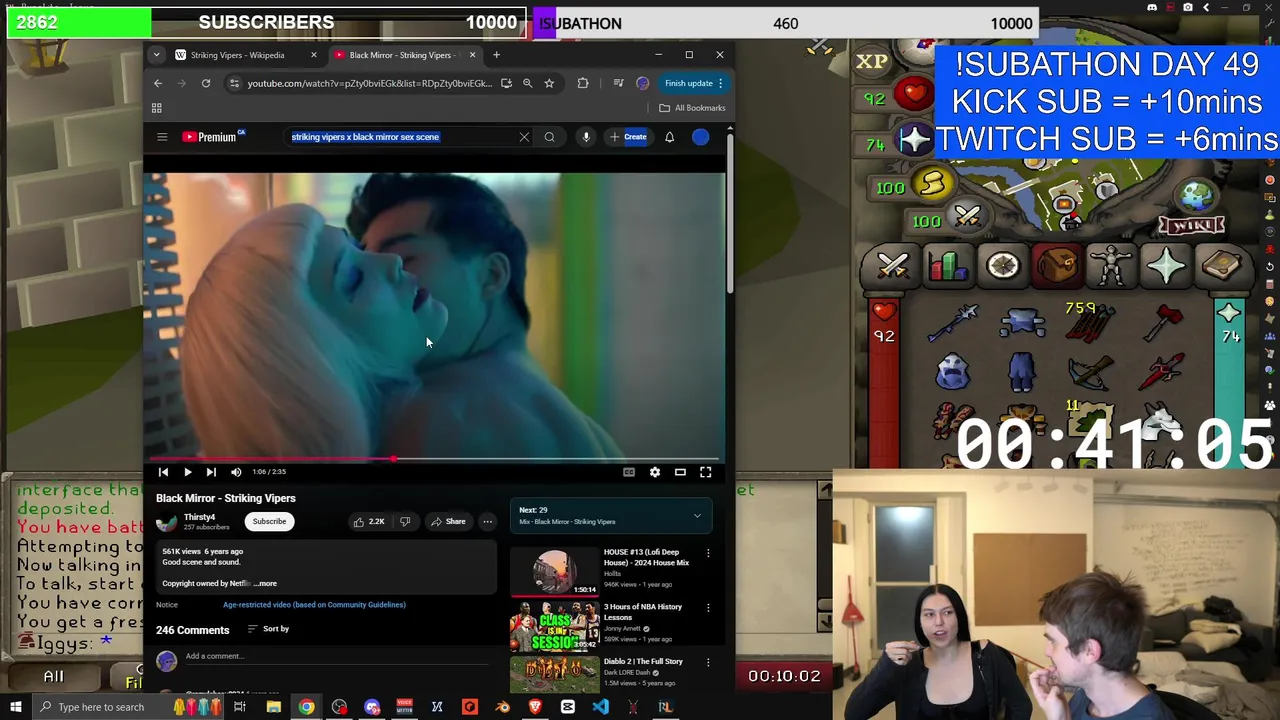1280x720 pixels.
Task: Open Chrome apps grid shortcut
Action: click(x=156, y=108)
